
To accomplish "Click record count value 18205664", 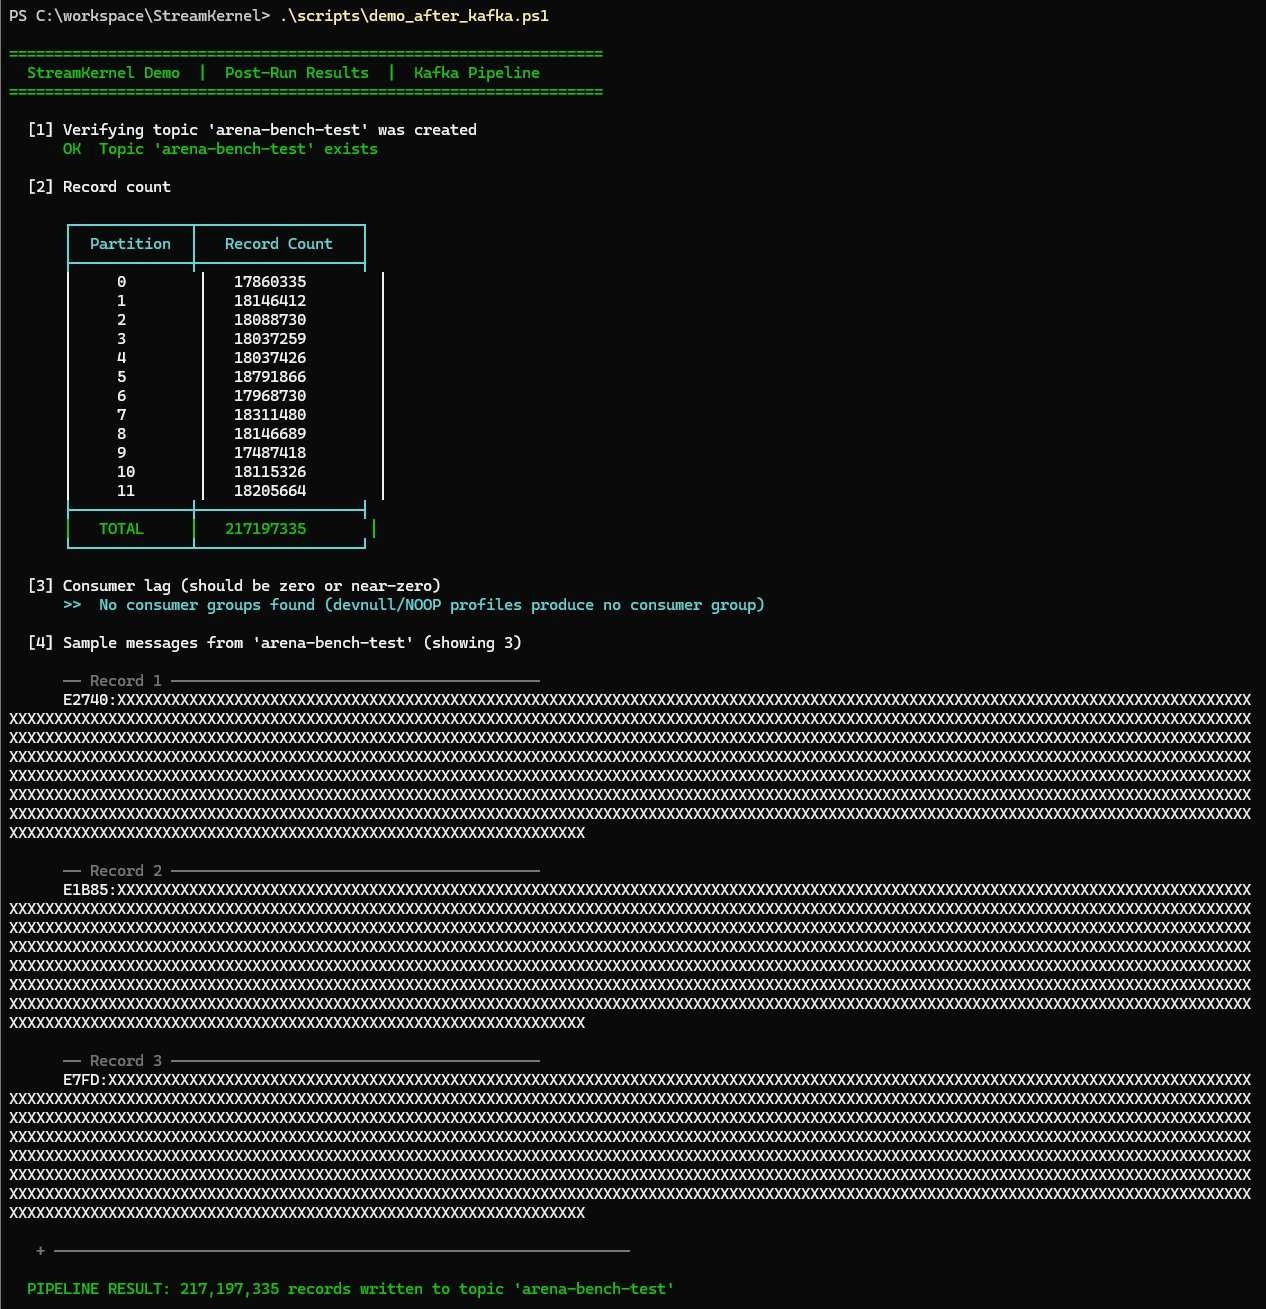I will [x=270, y=491].
